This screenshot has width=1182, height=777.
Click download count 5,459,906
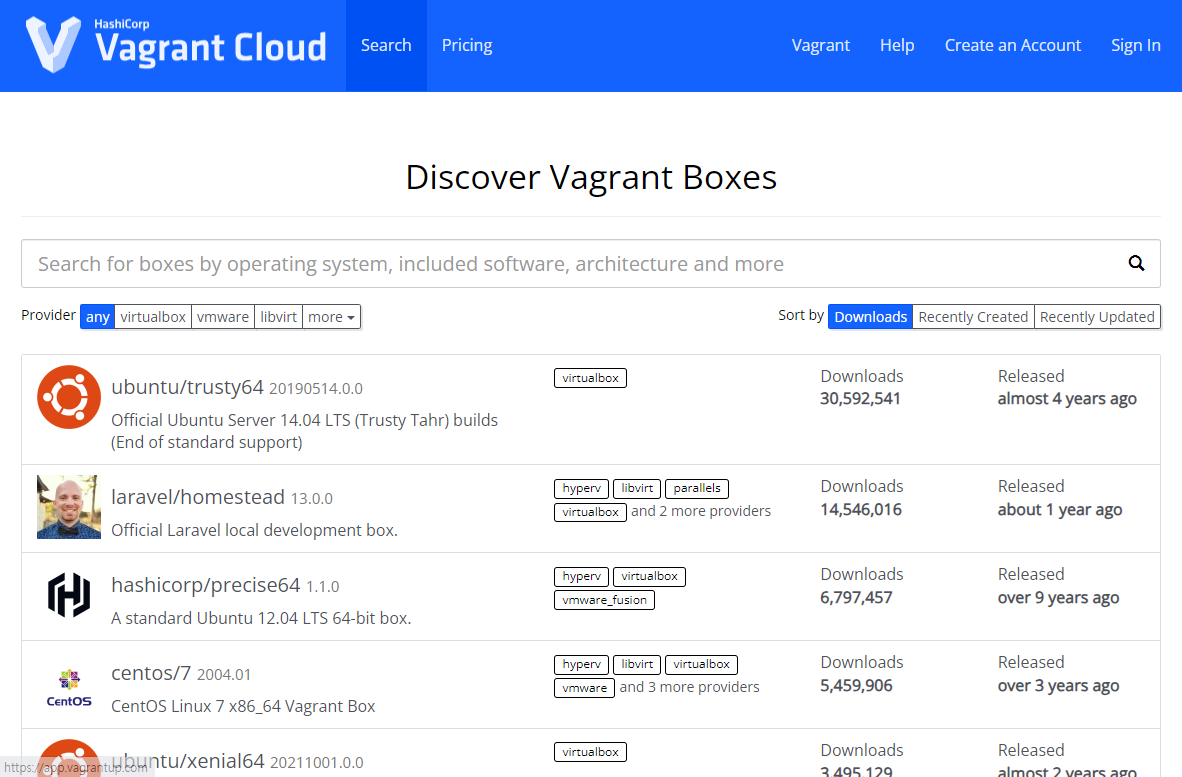856,686
